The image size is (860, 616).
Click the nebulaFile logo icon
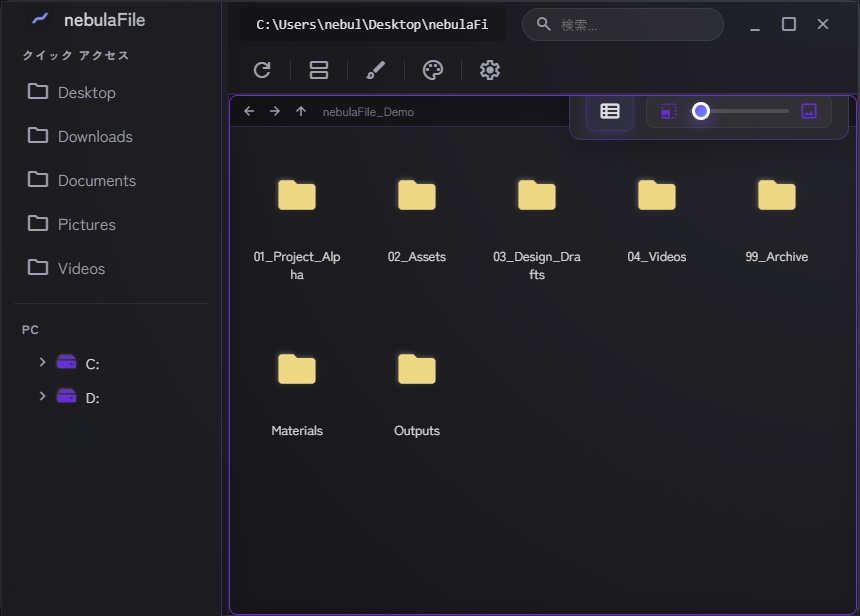(40, 19)
